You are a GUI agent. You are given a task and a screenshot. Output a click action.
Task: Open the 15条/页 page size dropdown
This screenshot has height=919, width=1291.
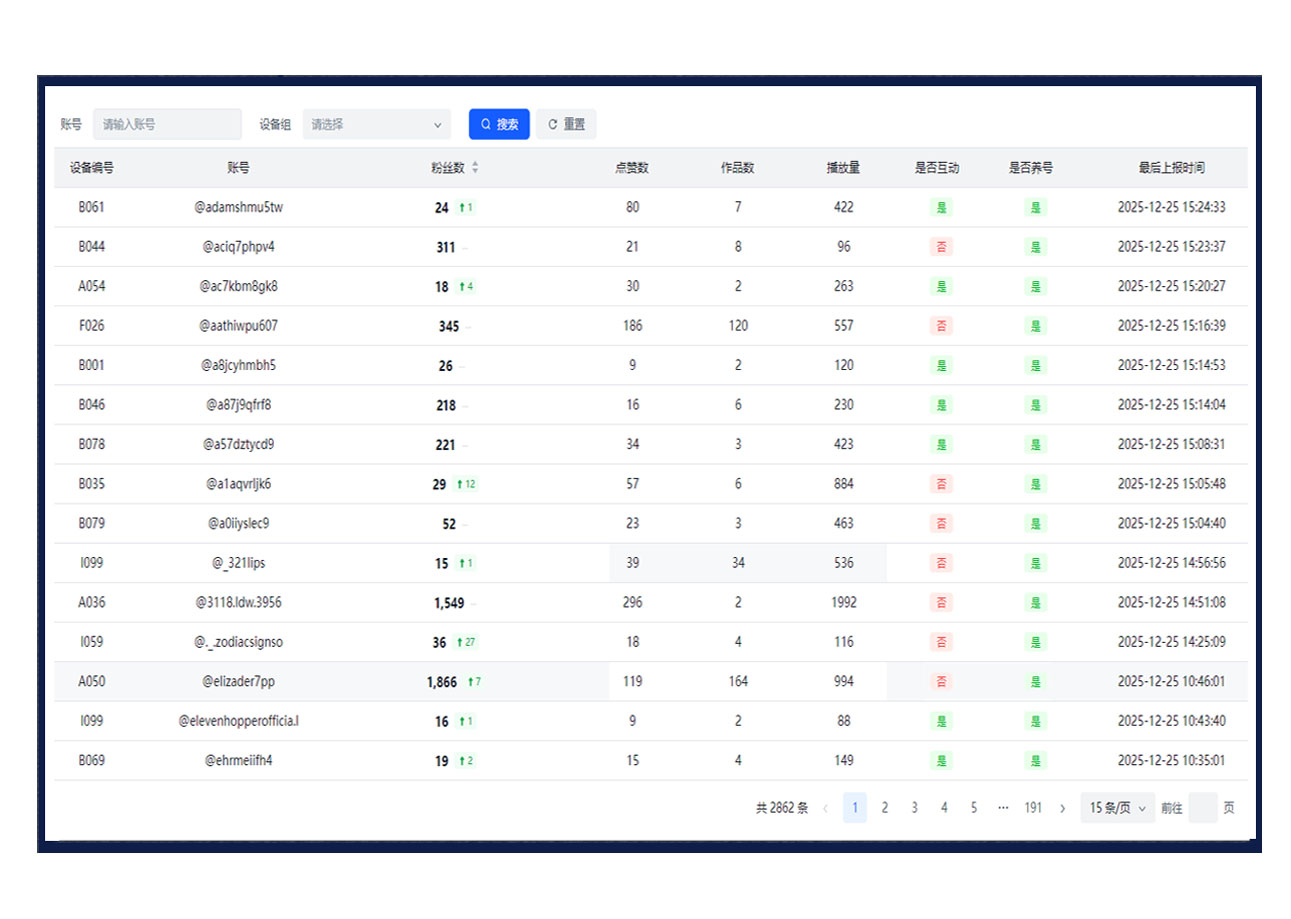pos(1117,808)
